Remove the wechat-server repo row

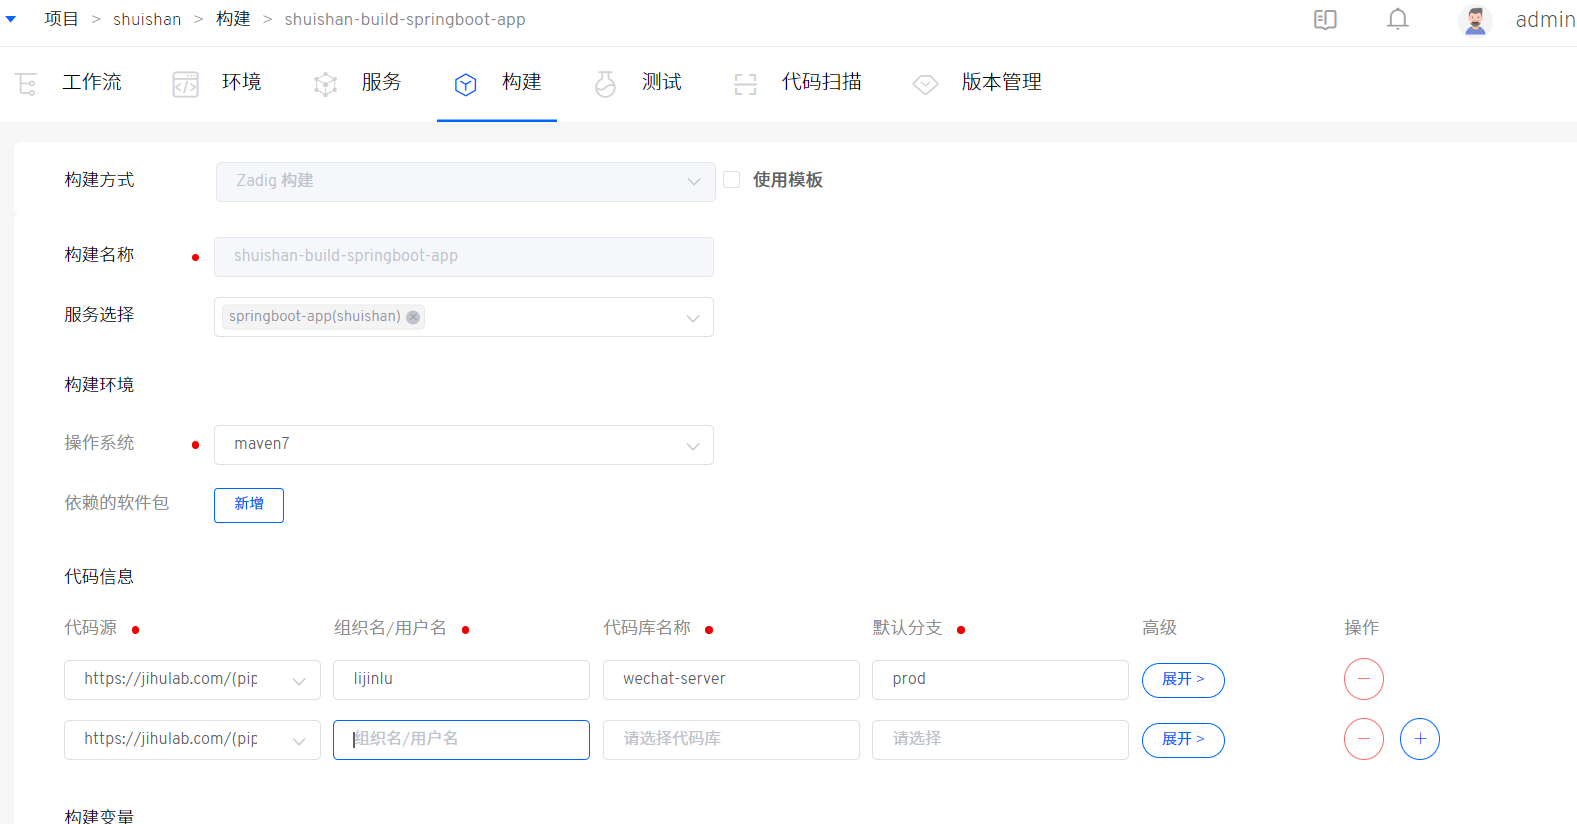click(1364, 679)
